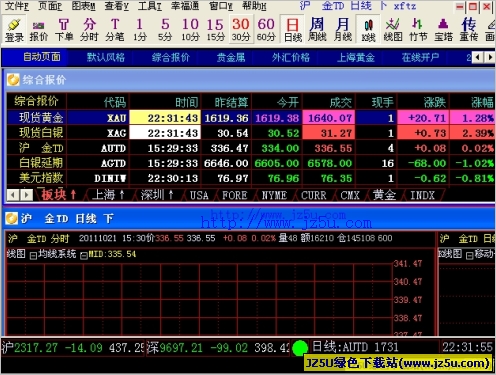Screen dimensions: 496x375
Task: Click left arrow beside 板块 sector tabs
Action: tap(13, 195)
